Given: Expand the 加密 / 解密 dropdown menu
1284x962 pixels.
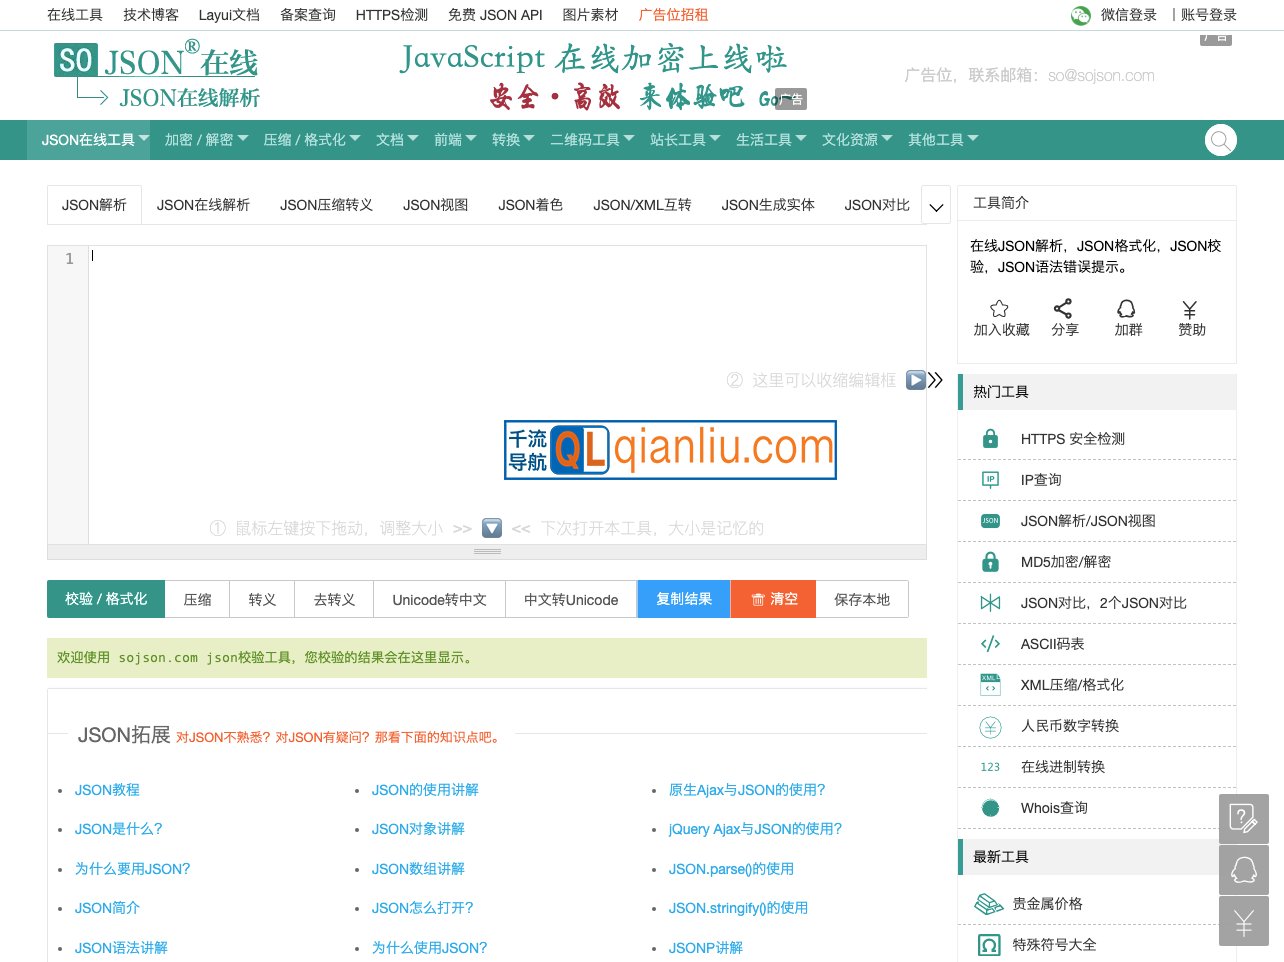Looking at the screenshot, I should 204,140.
